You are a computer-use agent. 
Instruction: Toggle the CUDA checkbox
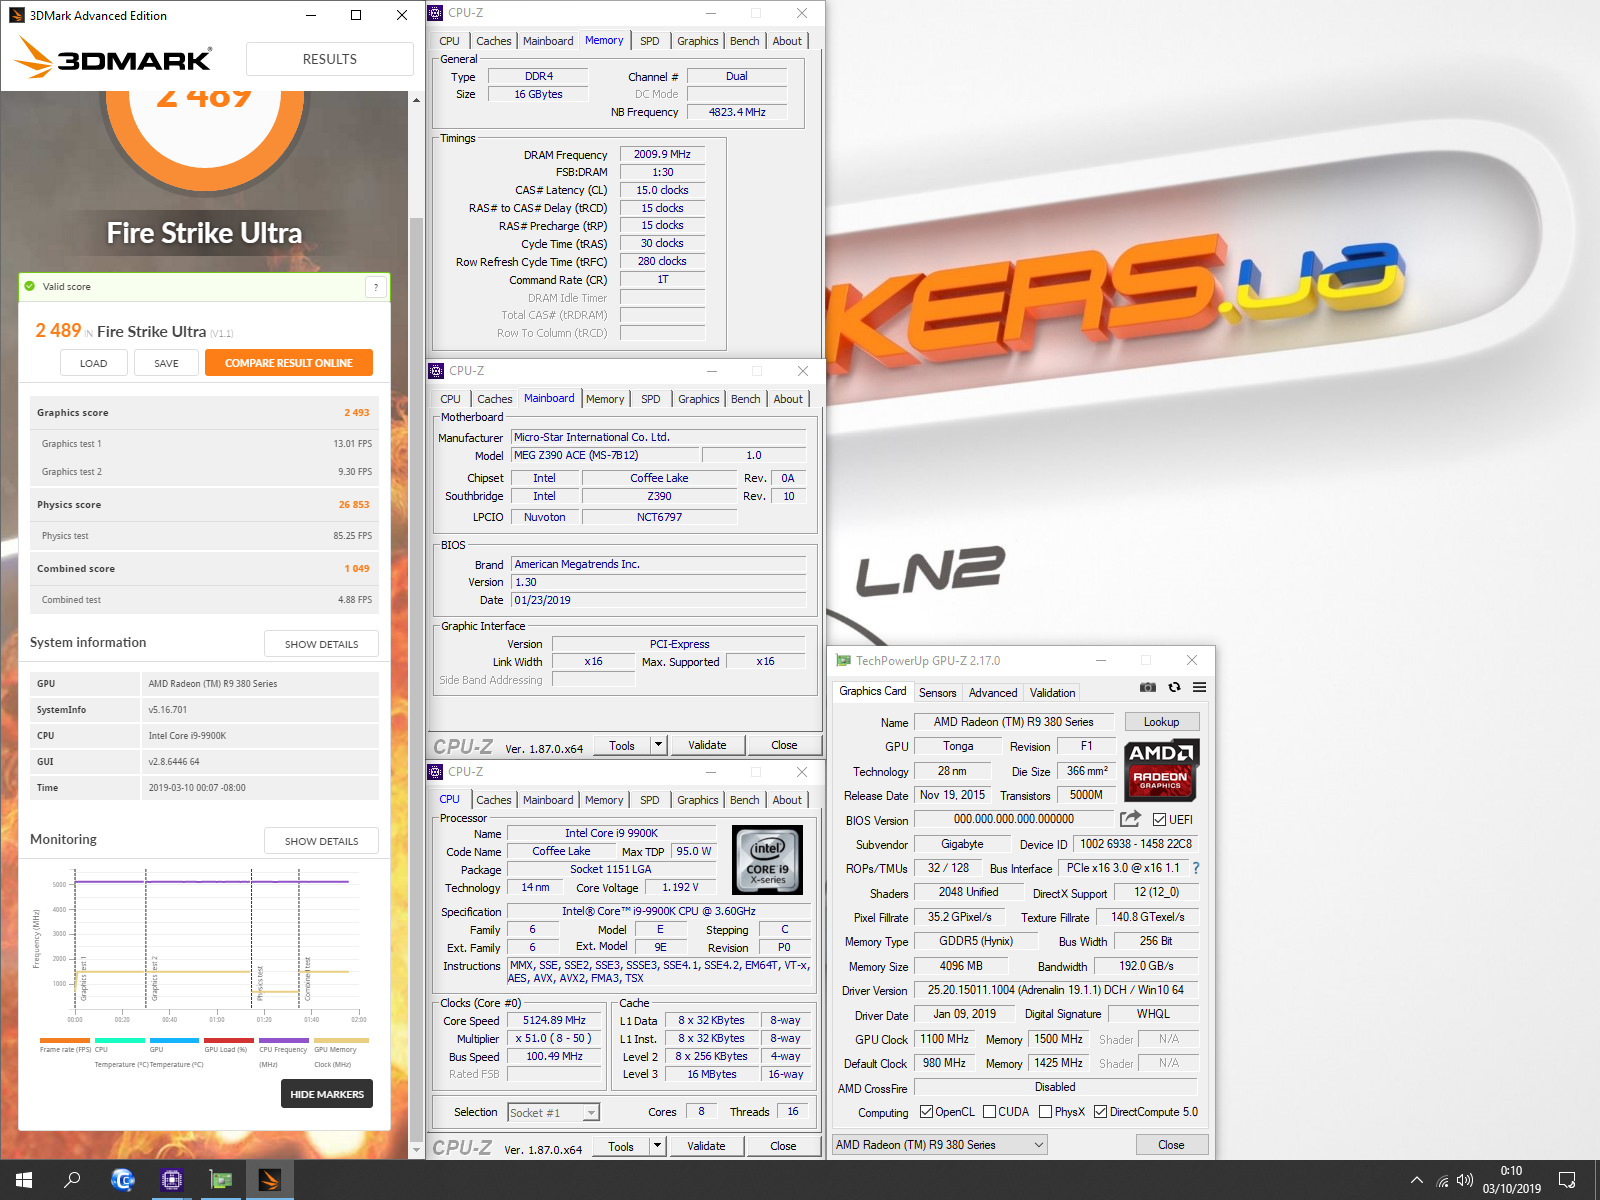pyautogui.click(x=989, y=1112)
